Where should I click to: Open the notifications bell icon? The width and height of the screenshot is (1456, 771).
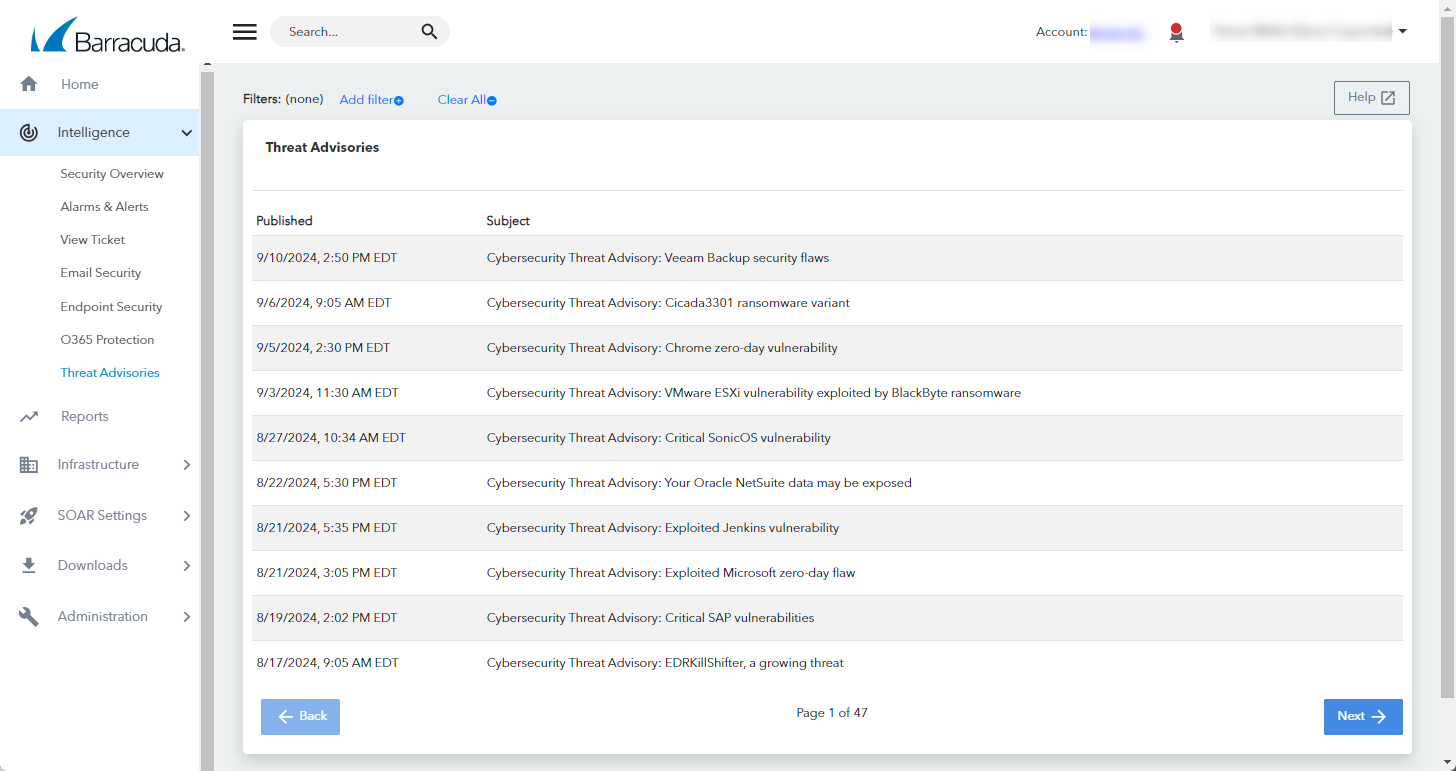(1176, 33)
